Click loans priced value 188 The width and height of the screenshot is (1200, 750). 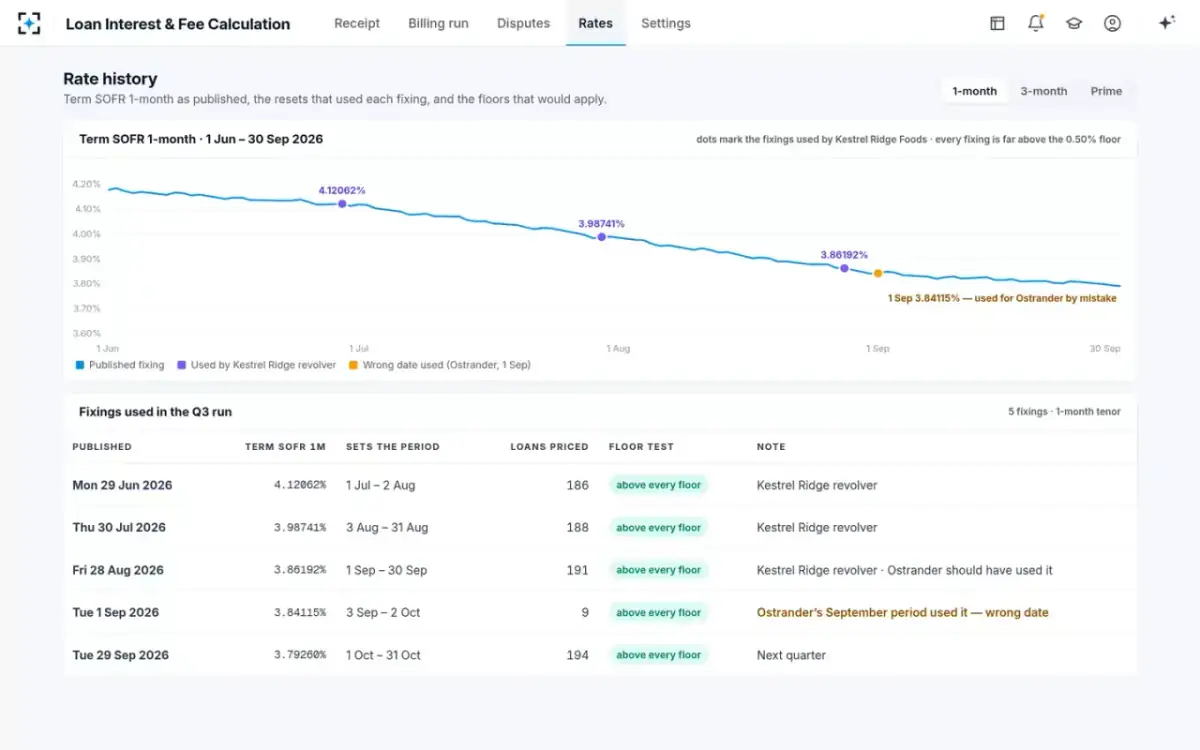(x=578, y=527)
